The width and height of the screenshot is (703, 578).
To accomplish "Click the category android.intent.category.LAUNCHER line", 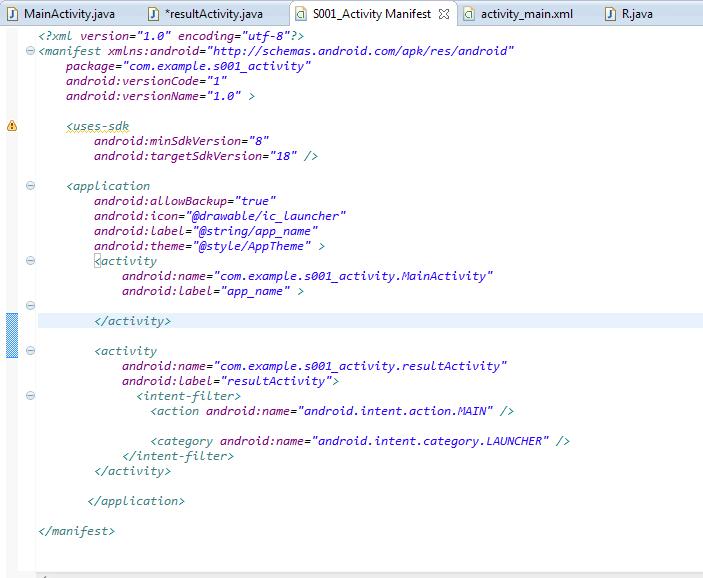I will click(x=360, y=441).
